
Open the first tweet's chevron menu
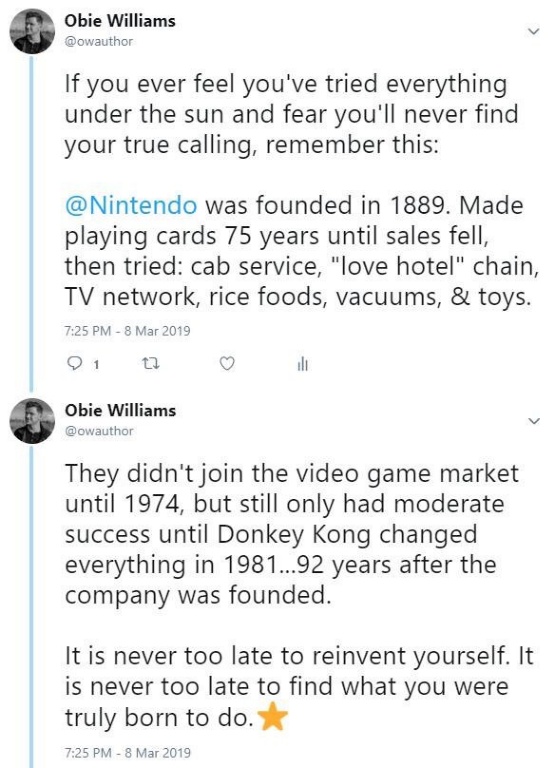point(533,31)
